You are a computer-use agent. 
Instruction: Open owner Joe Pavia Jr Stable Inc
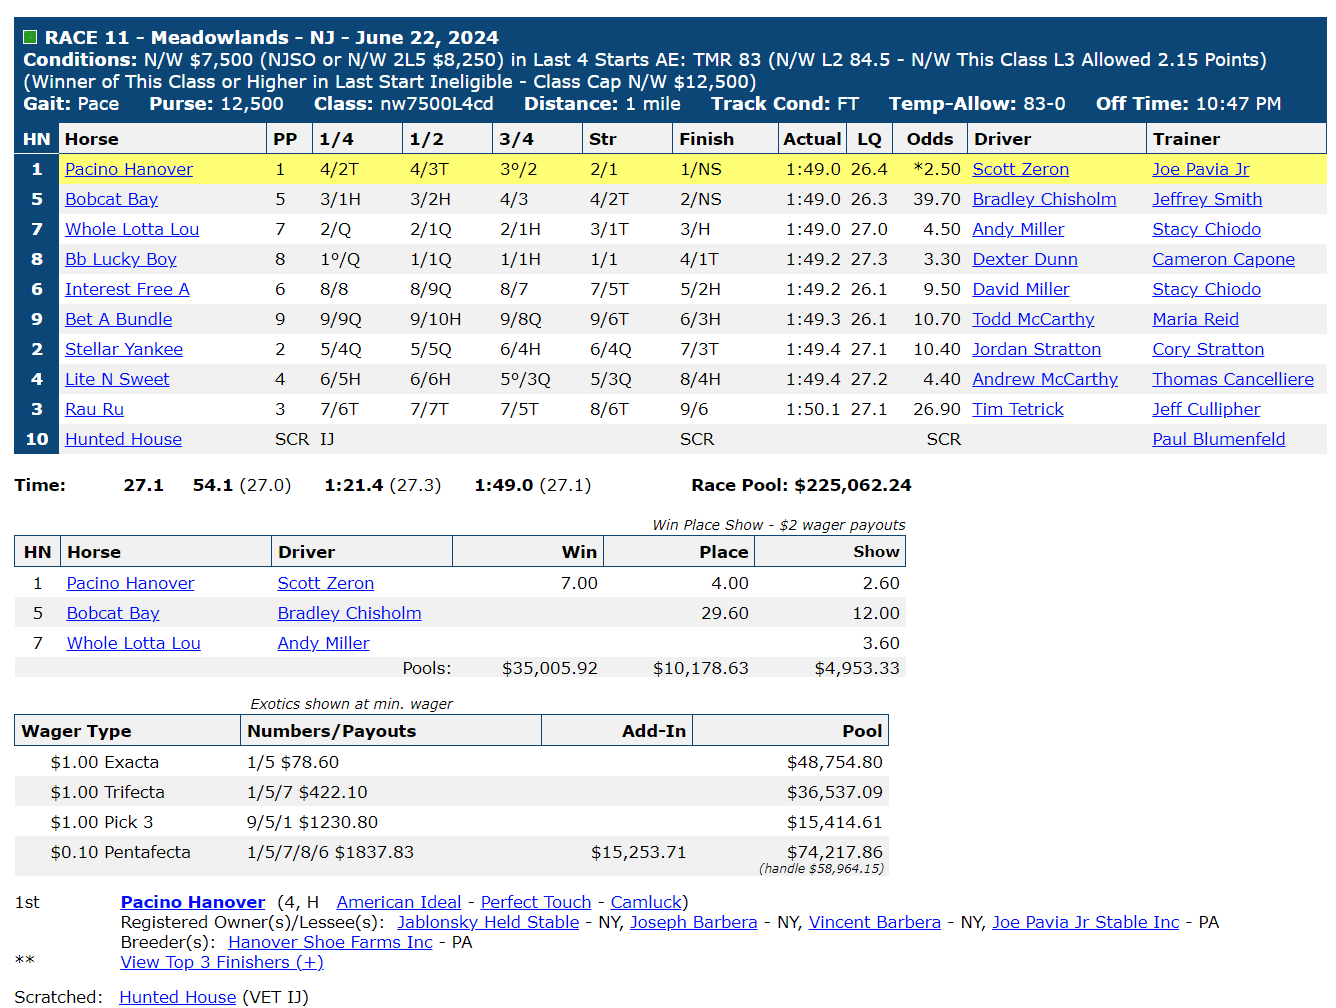(x=1086, y=922)
